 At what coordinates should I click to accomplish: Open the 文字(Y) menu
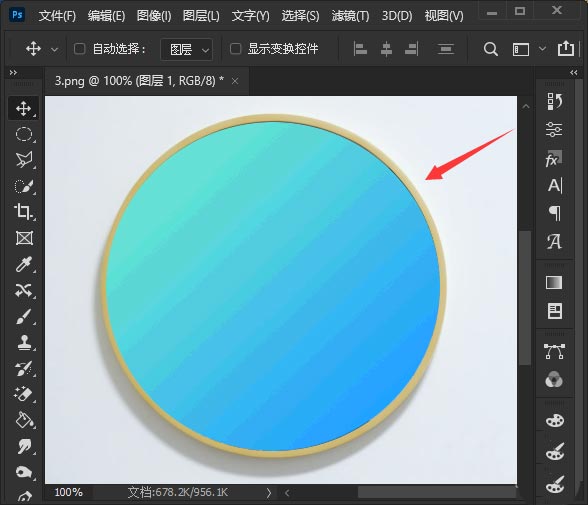[x=250, y=16]
